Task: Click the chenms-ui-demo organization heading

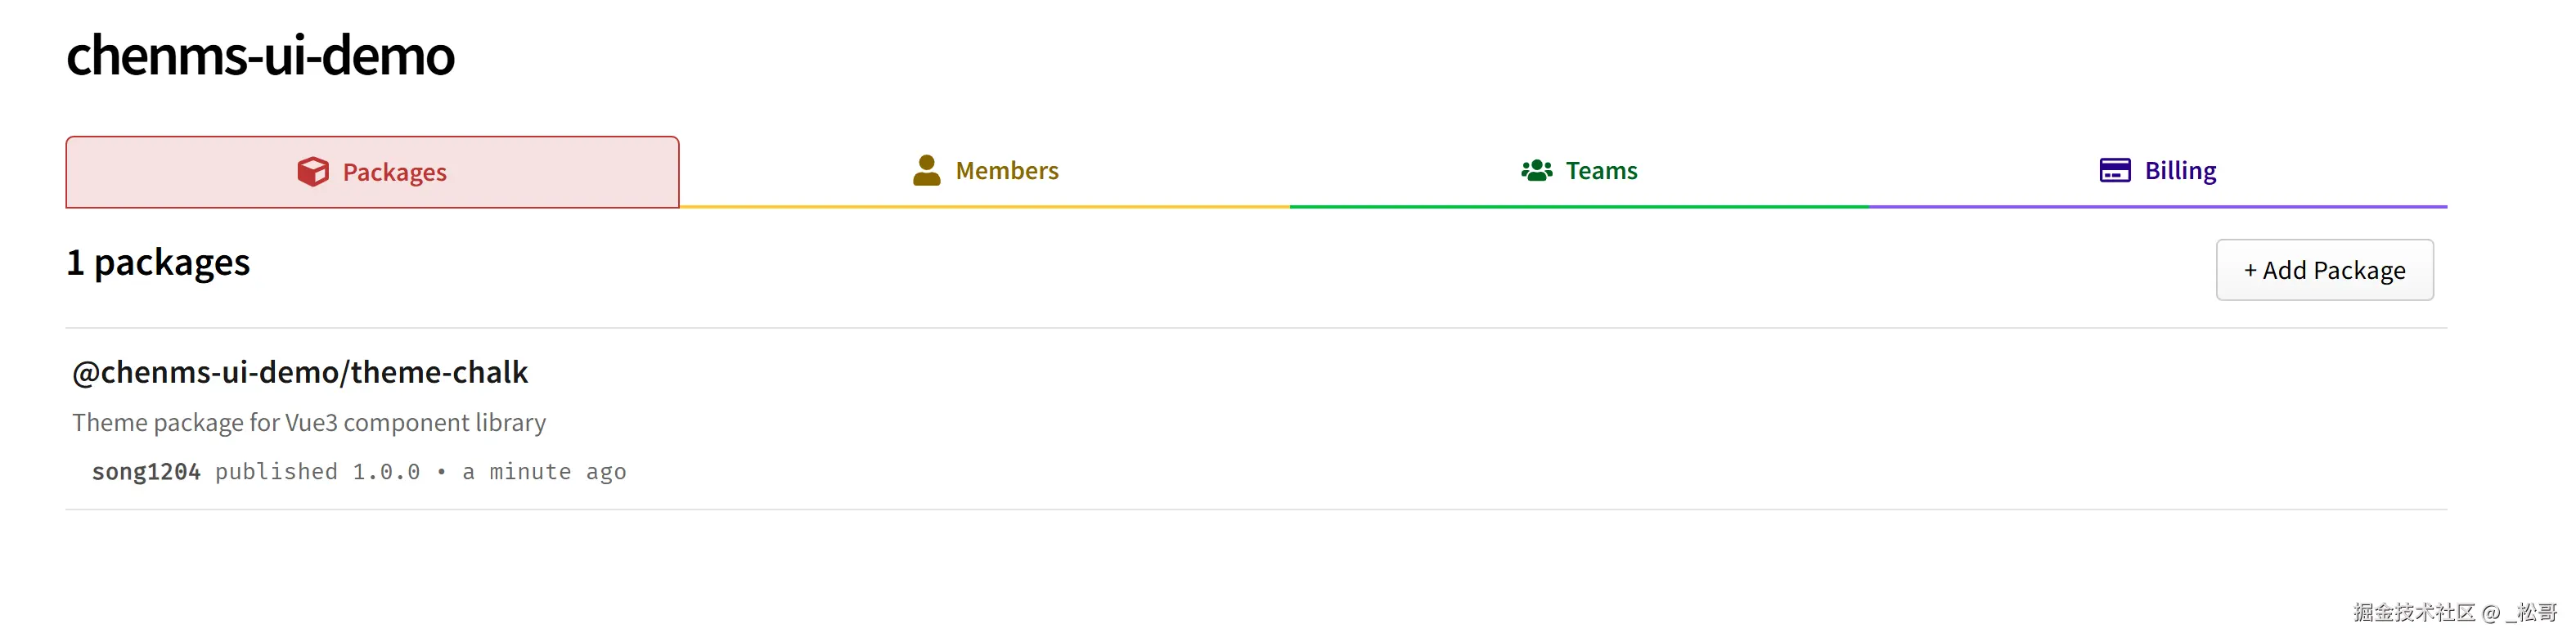Action: pyautogui.click(x=260, y=55)
